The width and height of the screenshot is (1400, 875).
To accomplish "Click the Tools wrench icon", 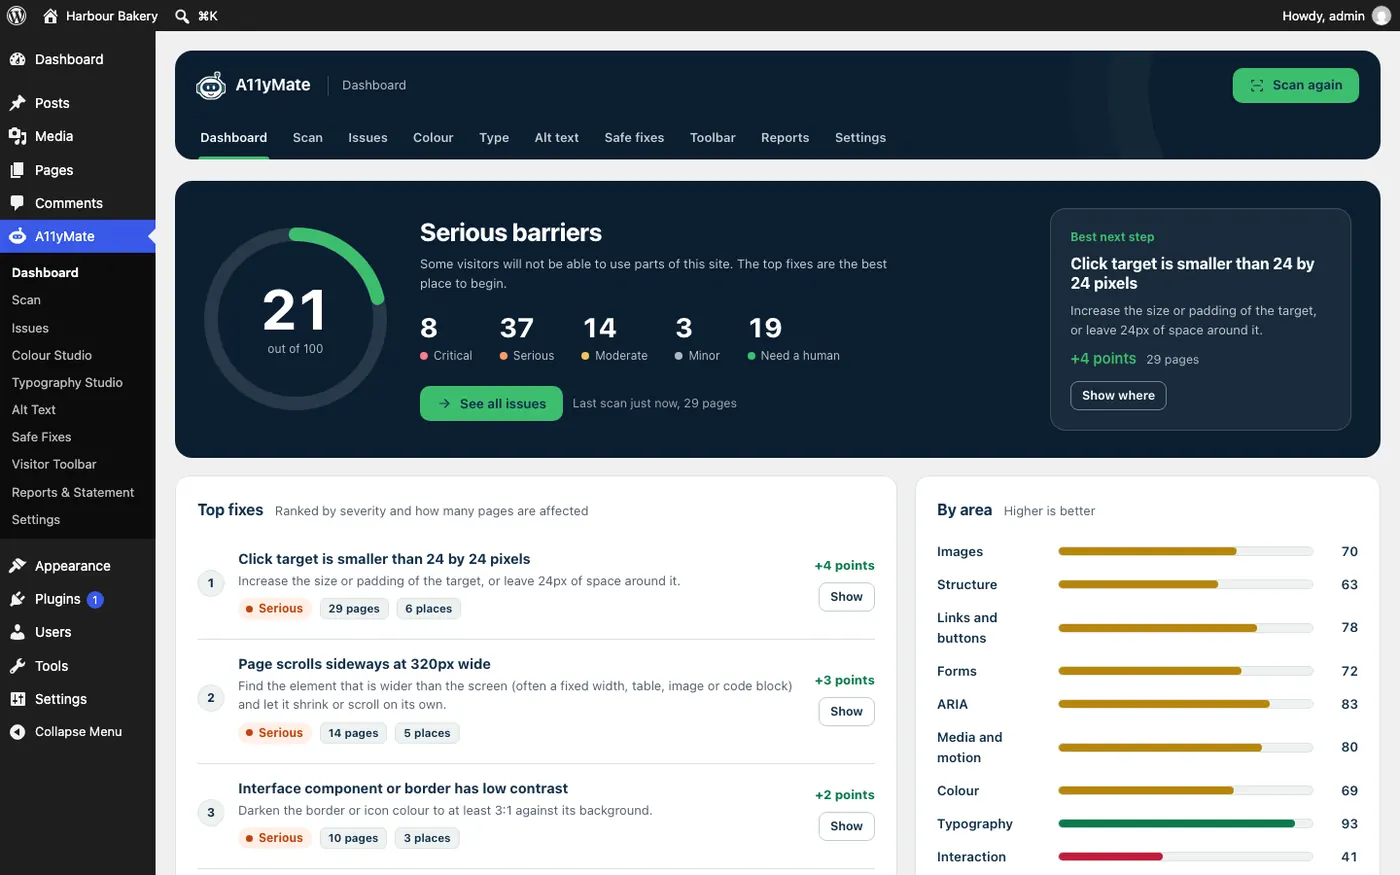I will click(17, 666).
